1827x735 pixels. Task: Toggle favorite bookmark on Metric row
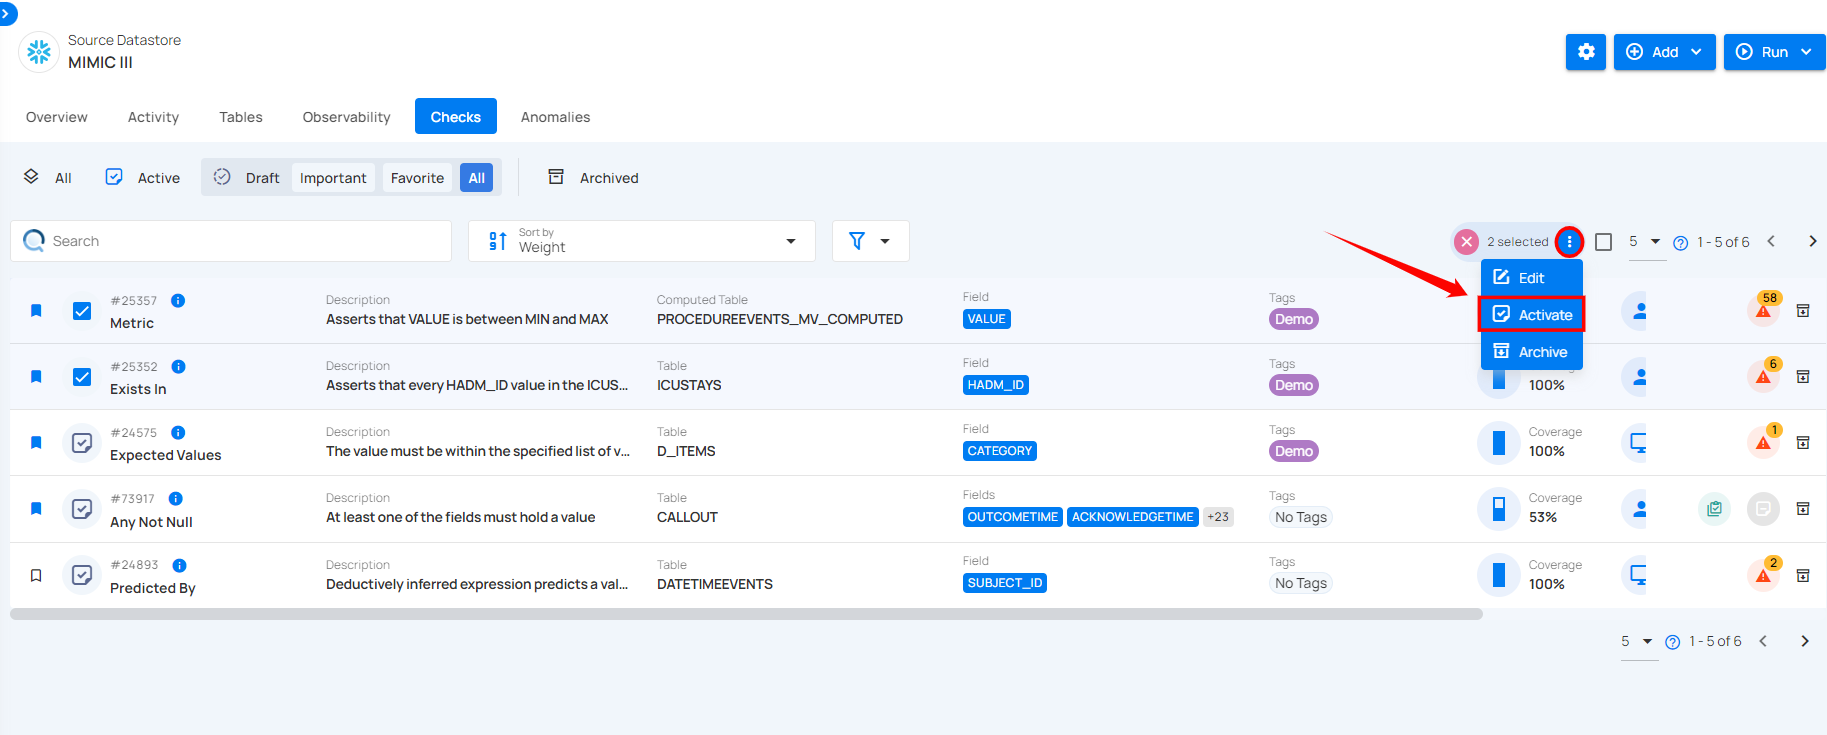tap(36, 311)
